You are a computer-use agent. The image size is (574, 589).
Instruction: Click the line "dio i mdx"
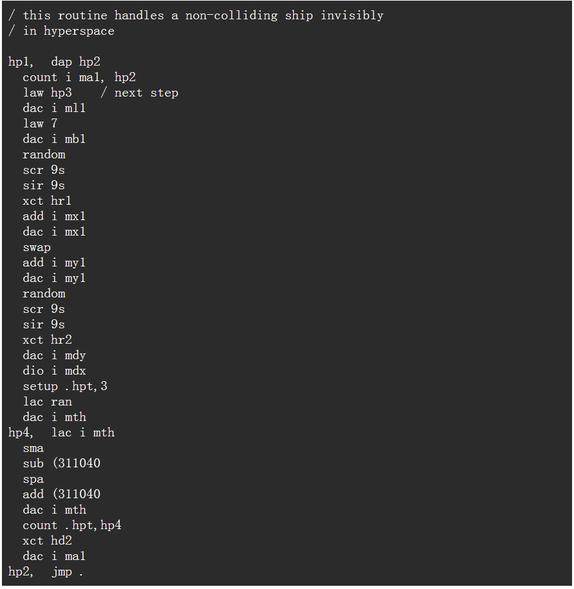pyautogui.click(x=54, y=371)
